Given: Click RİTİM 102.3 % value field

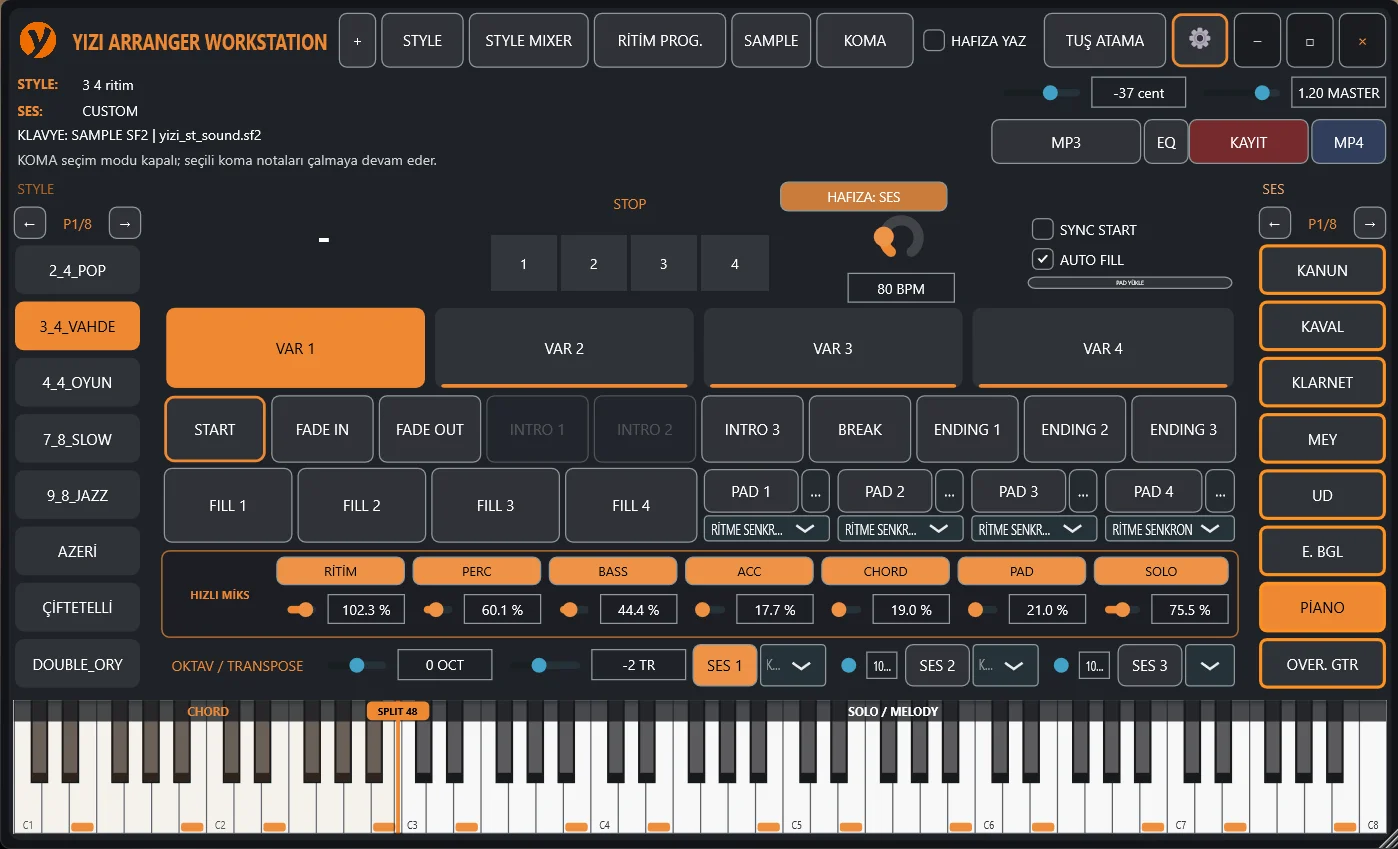Looking at the screenshot, I should [x=366, y=609].
